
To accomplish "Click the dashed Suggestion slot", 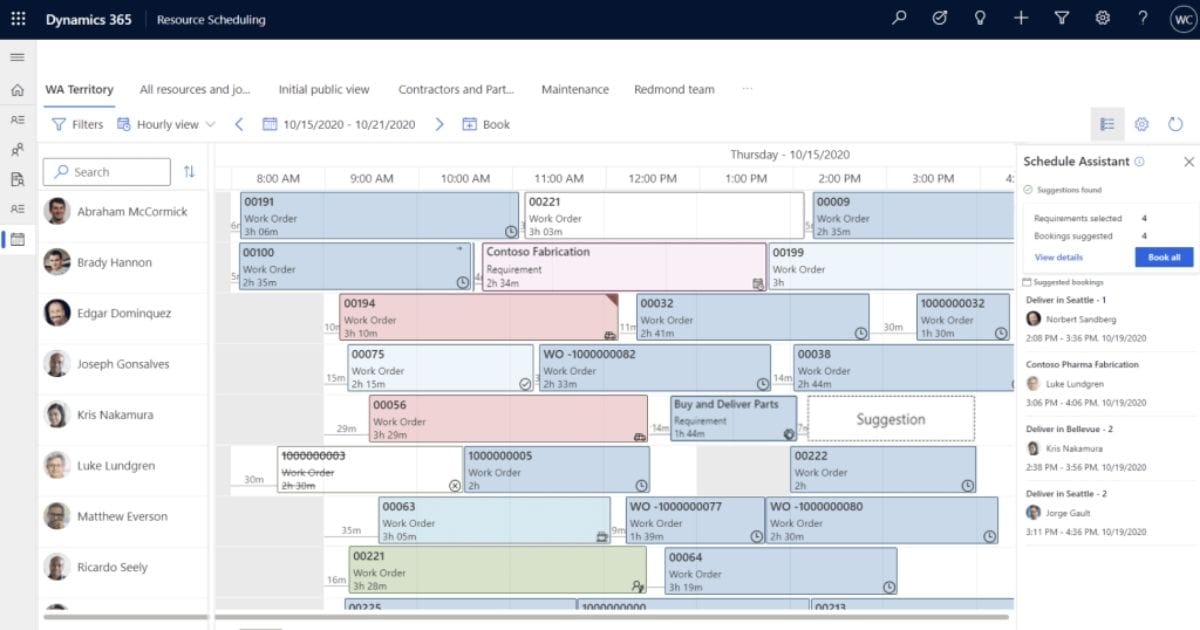I will 891,418.
